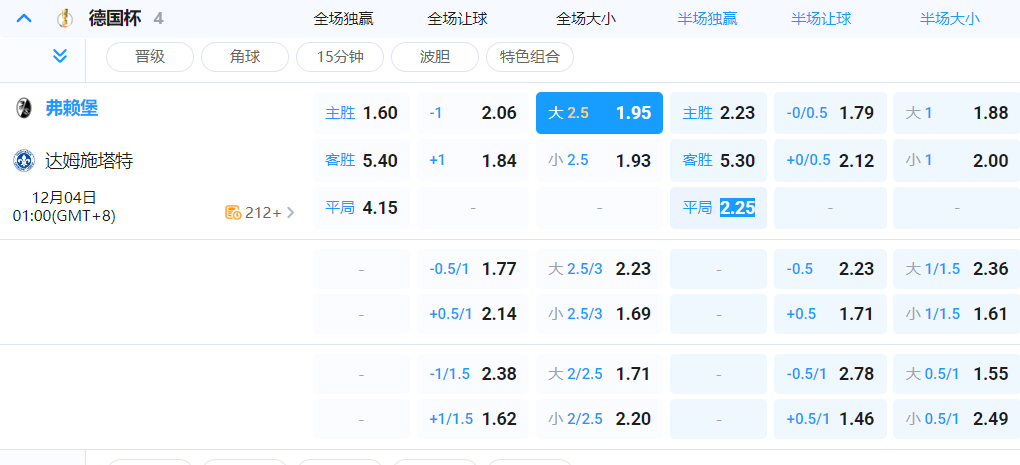Screen dimensions: 1020x465
Task: Click the 半场独赢 column header
Action: tap(707, 19)
